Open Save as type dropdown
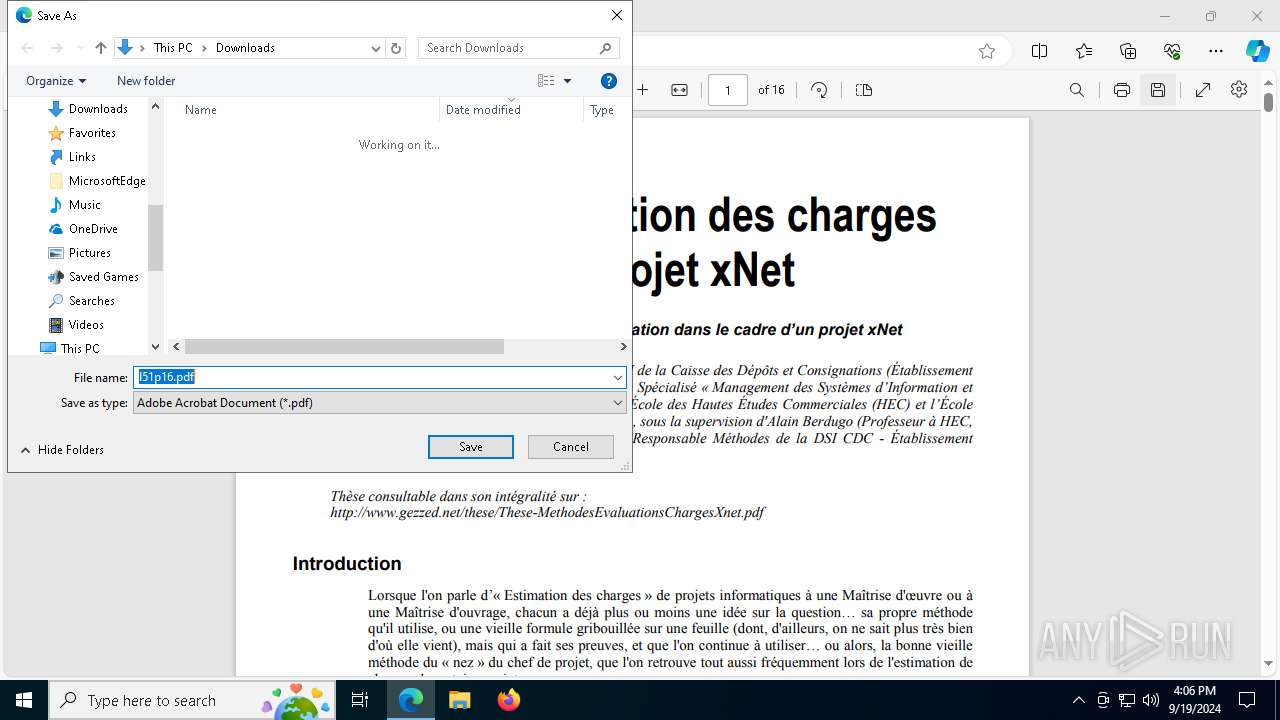The width and height of the screenshot is (1280, 720). [x=618, y=403]
